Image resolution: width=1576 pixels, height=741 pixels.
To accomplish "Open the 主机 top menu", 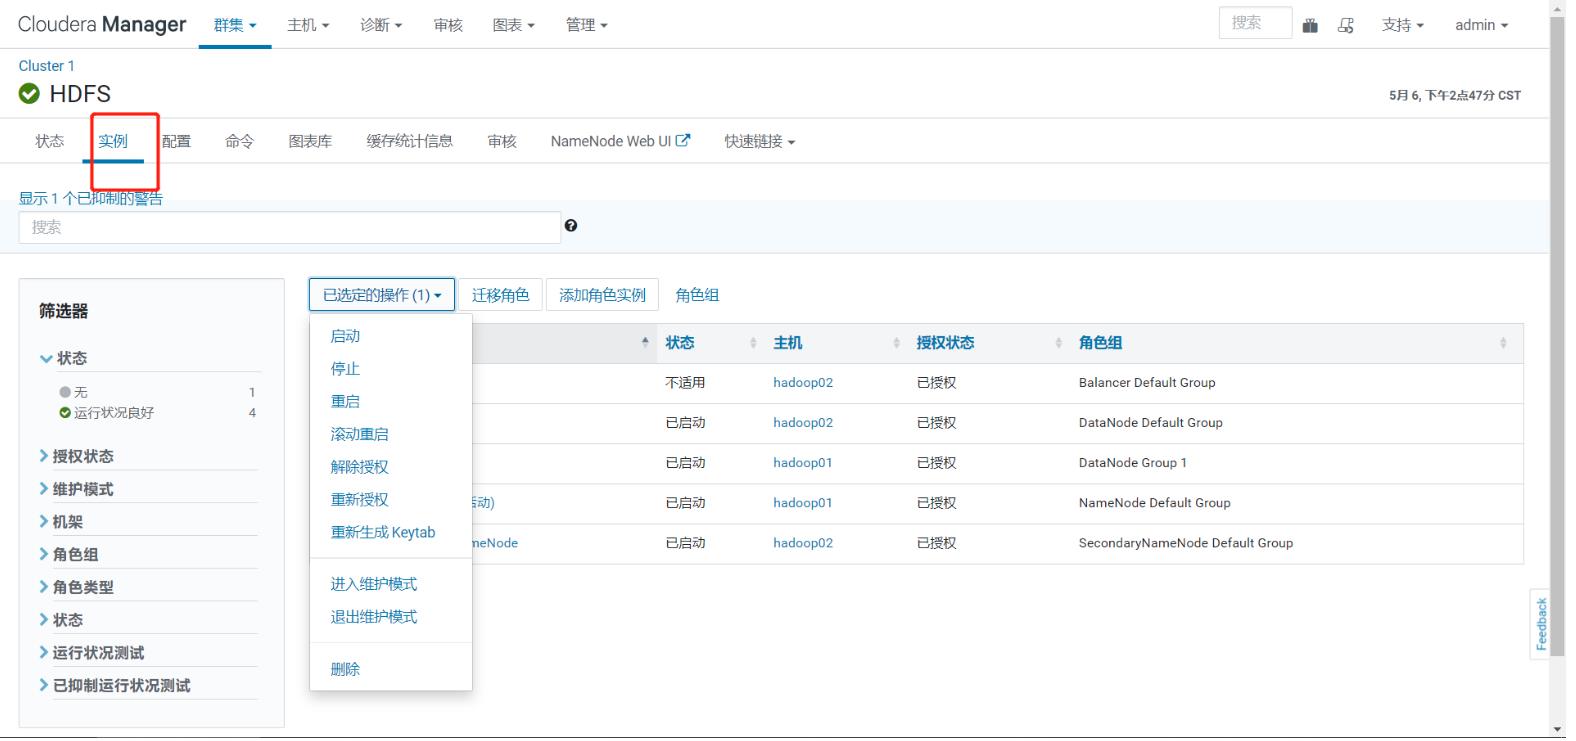I will [x=308, y=25].
